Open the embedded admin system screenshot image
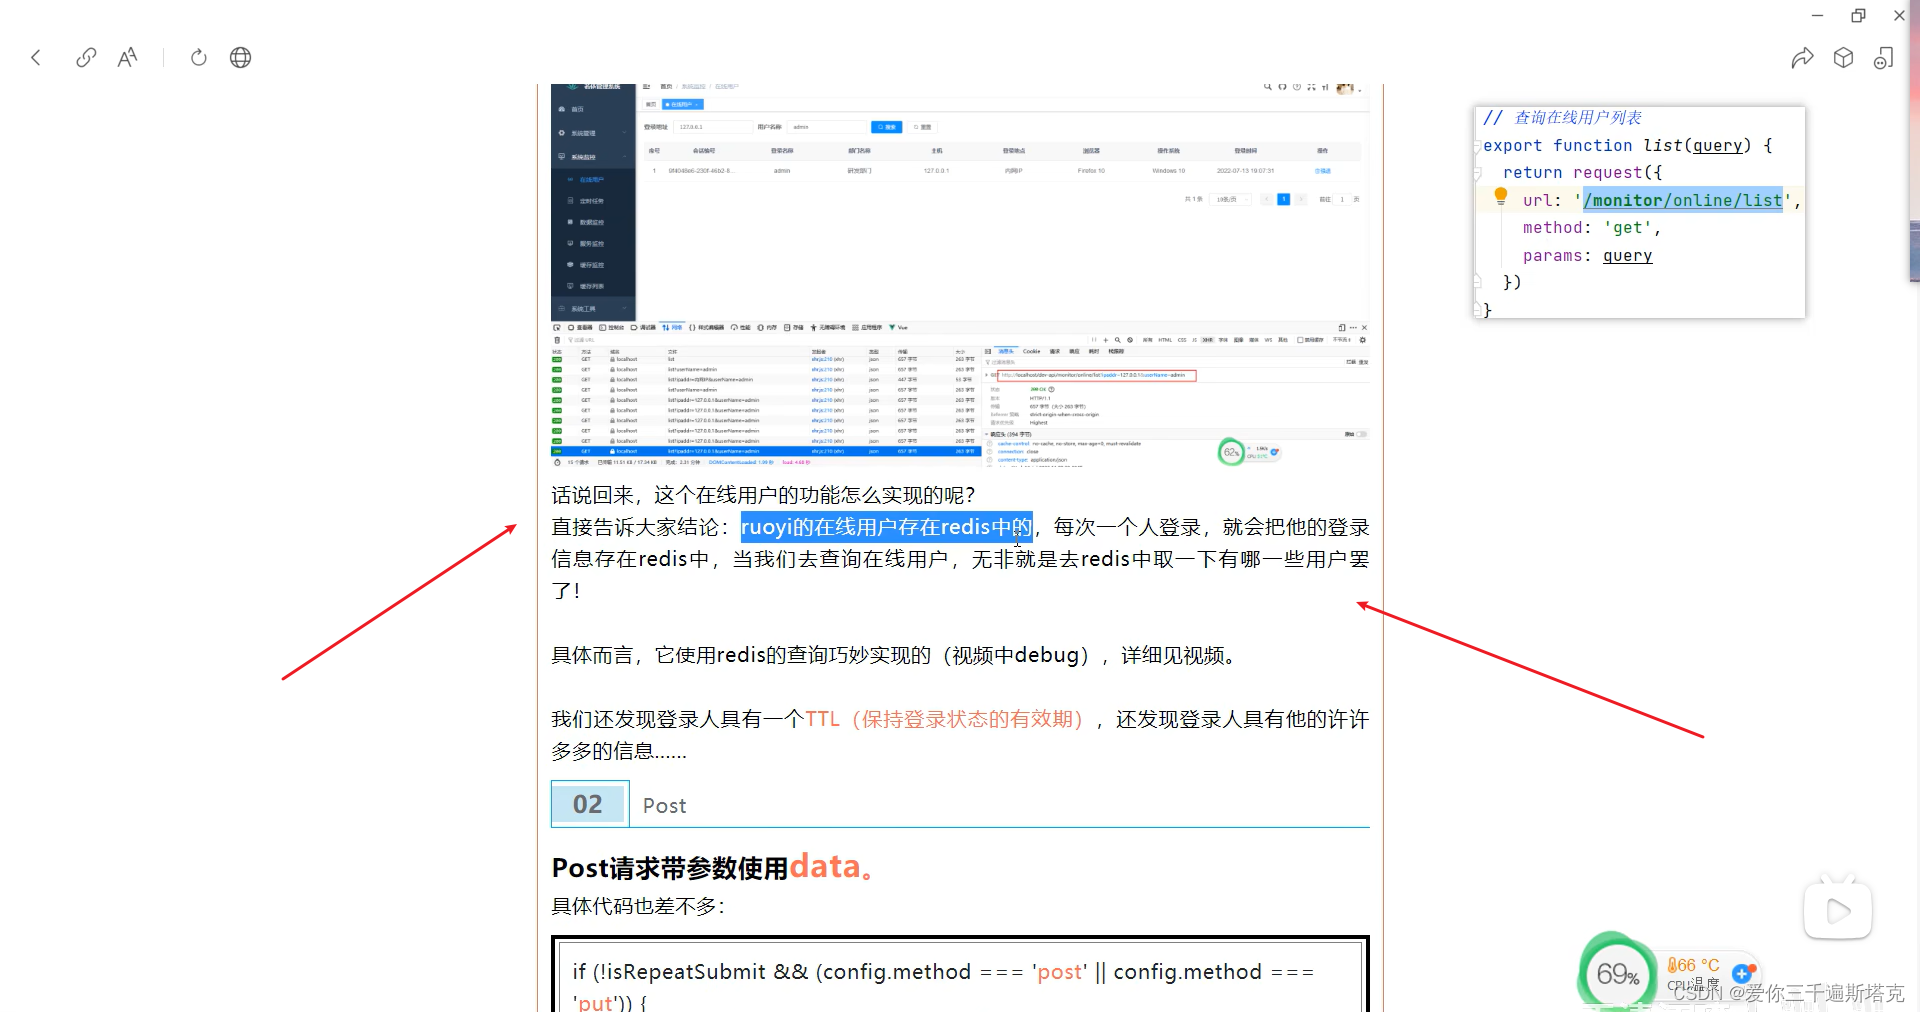 tap(960, 202)
